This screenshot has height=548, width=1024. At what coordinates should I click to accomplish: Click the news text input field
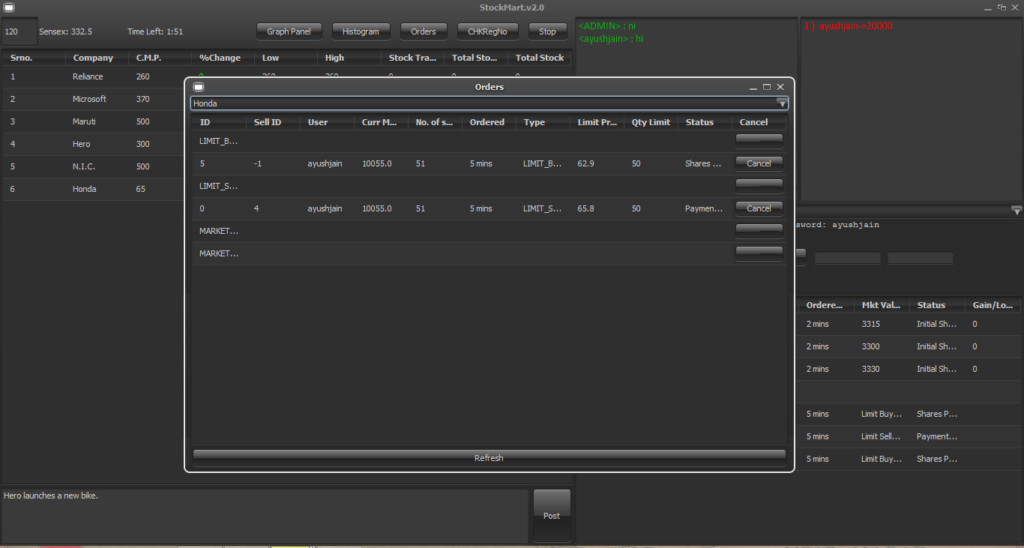coord(264,515)
